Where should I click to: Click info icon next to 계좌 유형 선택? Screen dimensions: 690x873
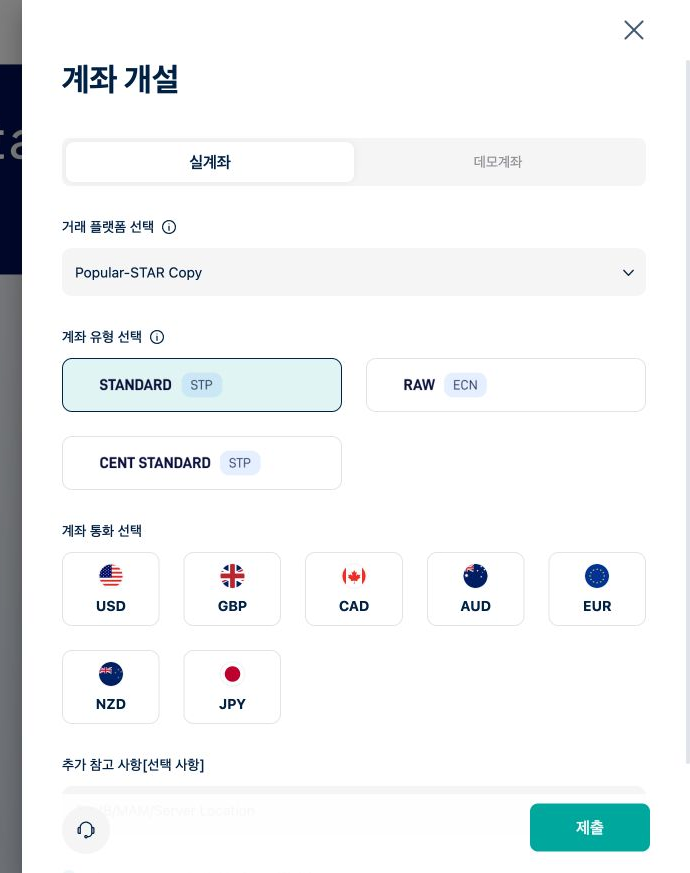157,337
